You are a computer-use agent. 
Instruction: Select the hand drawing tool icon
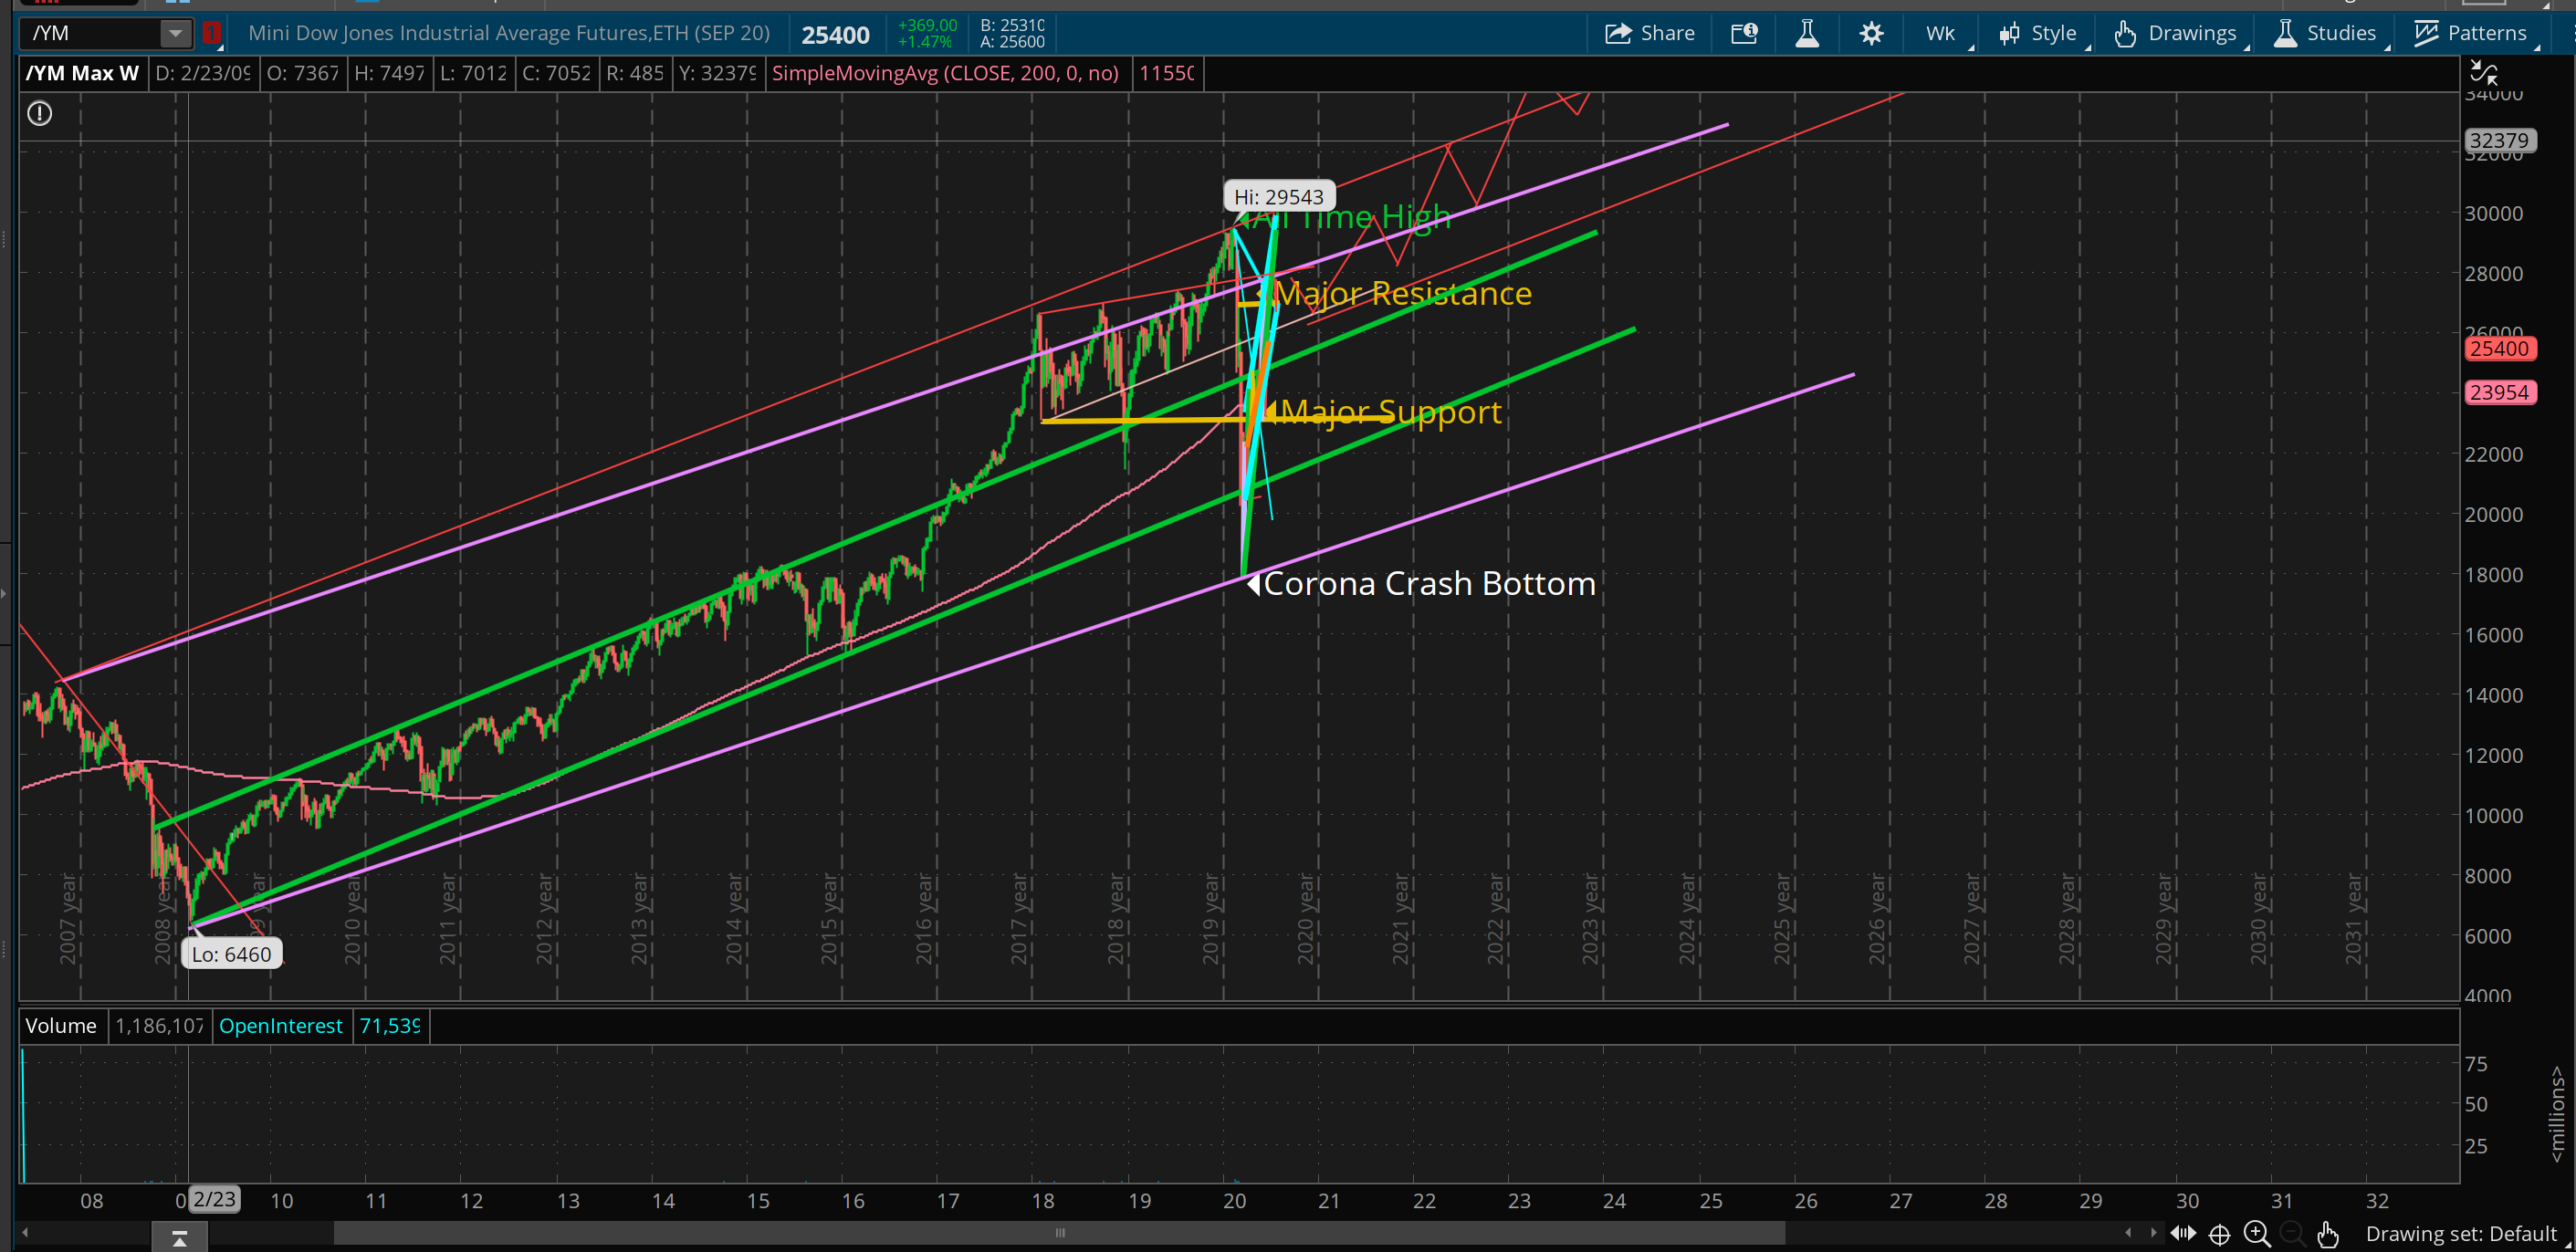point(2328,1234)
